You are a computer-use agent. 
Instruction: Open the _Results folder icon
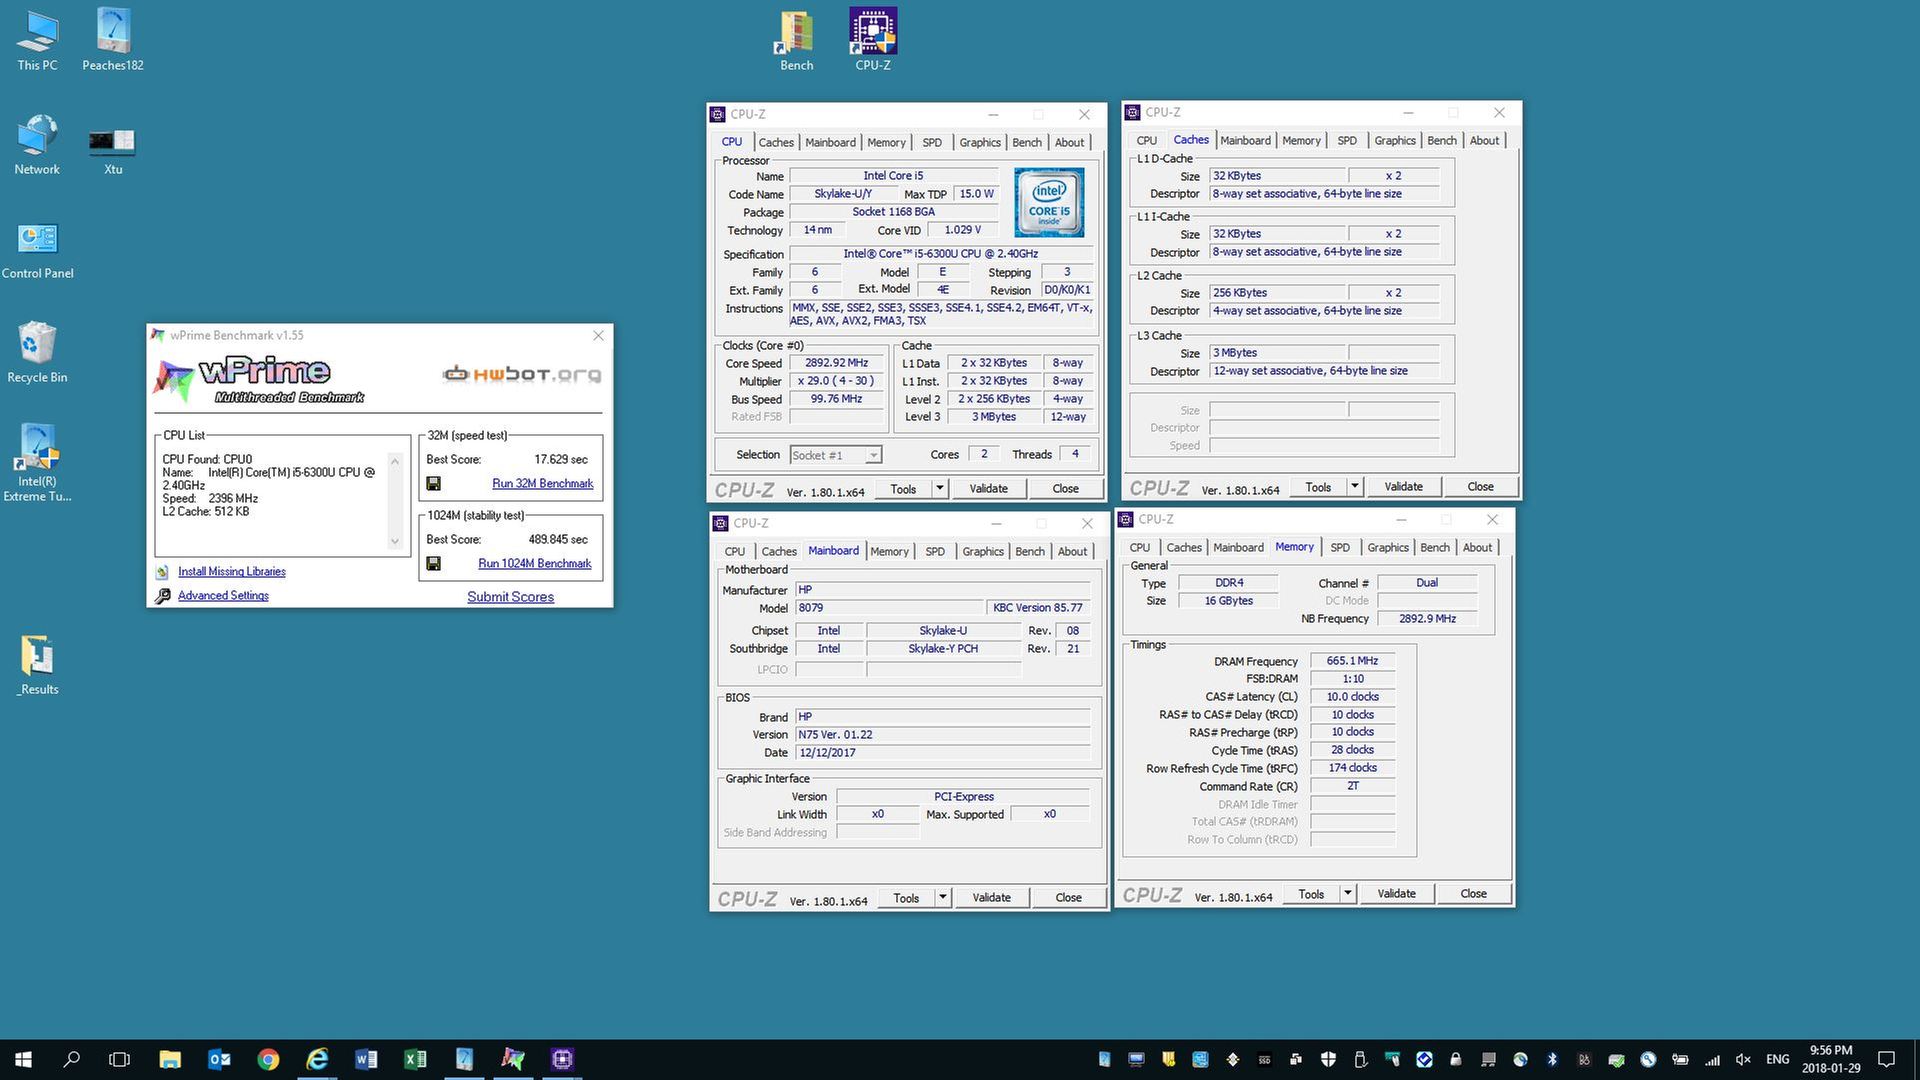(x=37, y=664)
